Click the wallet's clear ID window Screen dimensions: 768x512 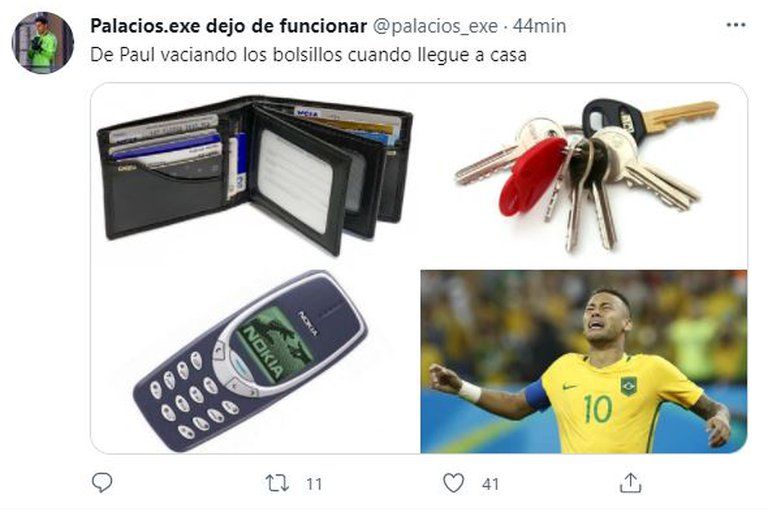coord(295,180)
